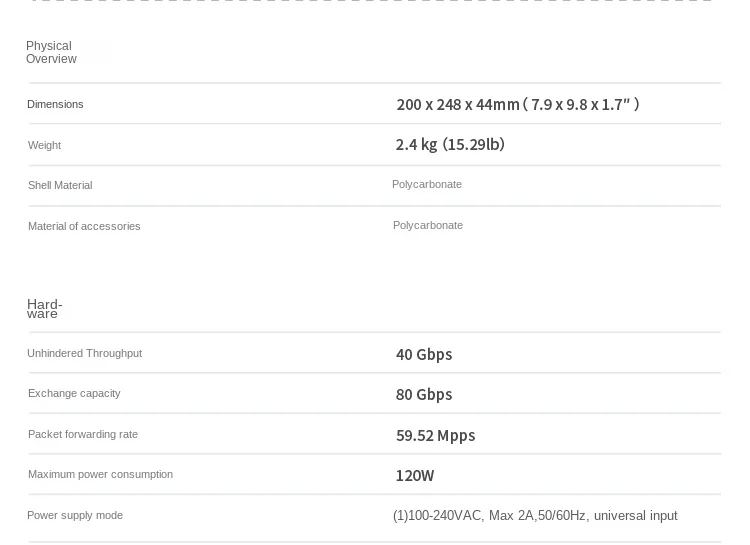Viewport: 750px width, 545px height.
Task: Click the Material of accessories label
Action: coord(84,226)
